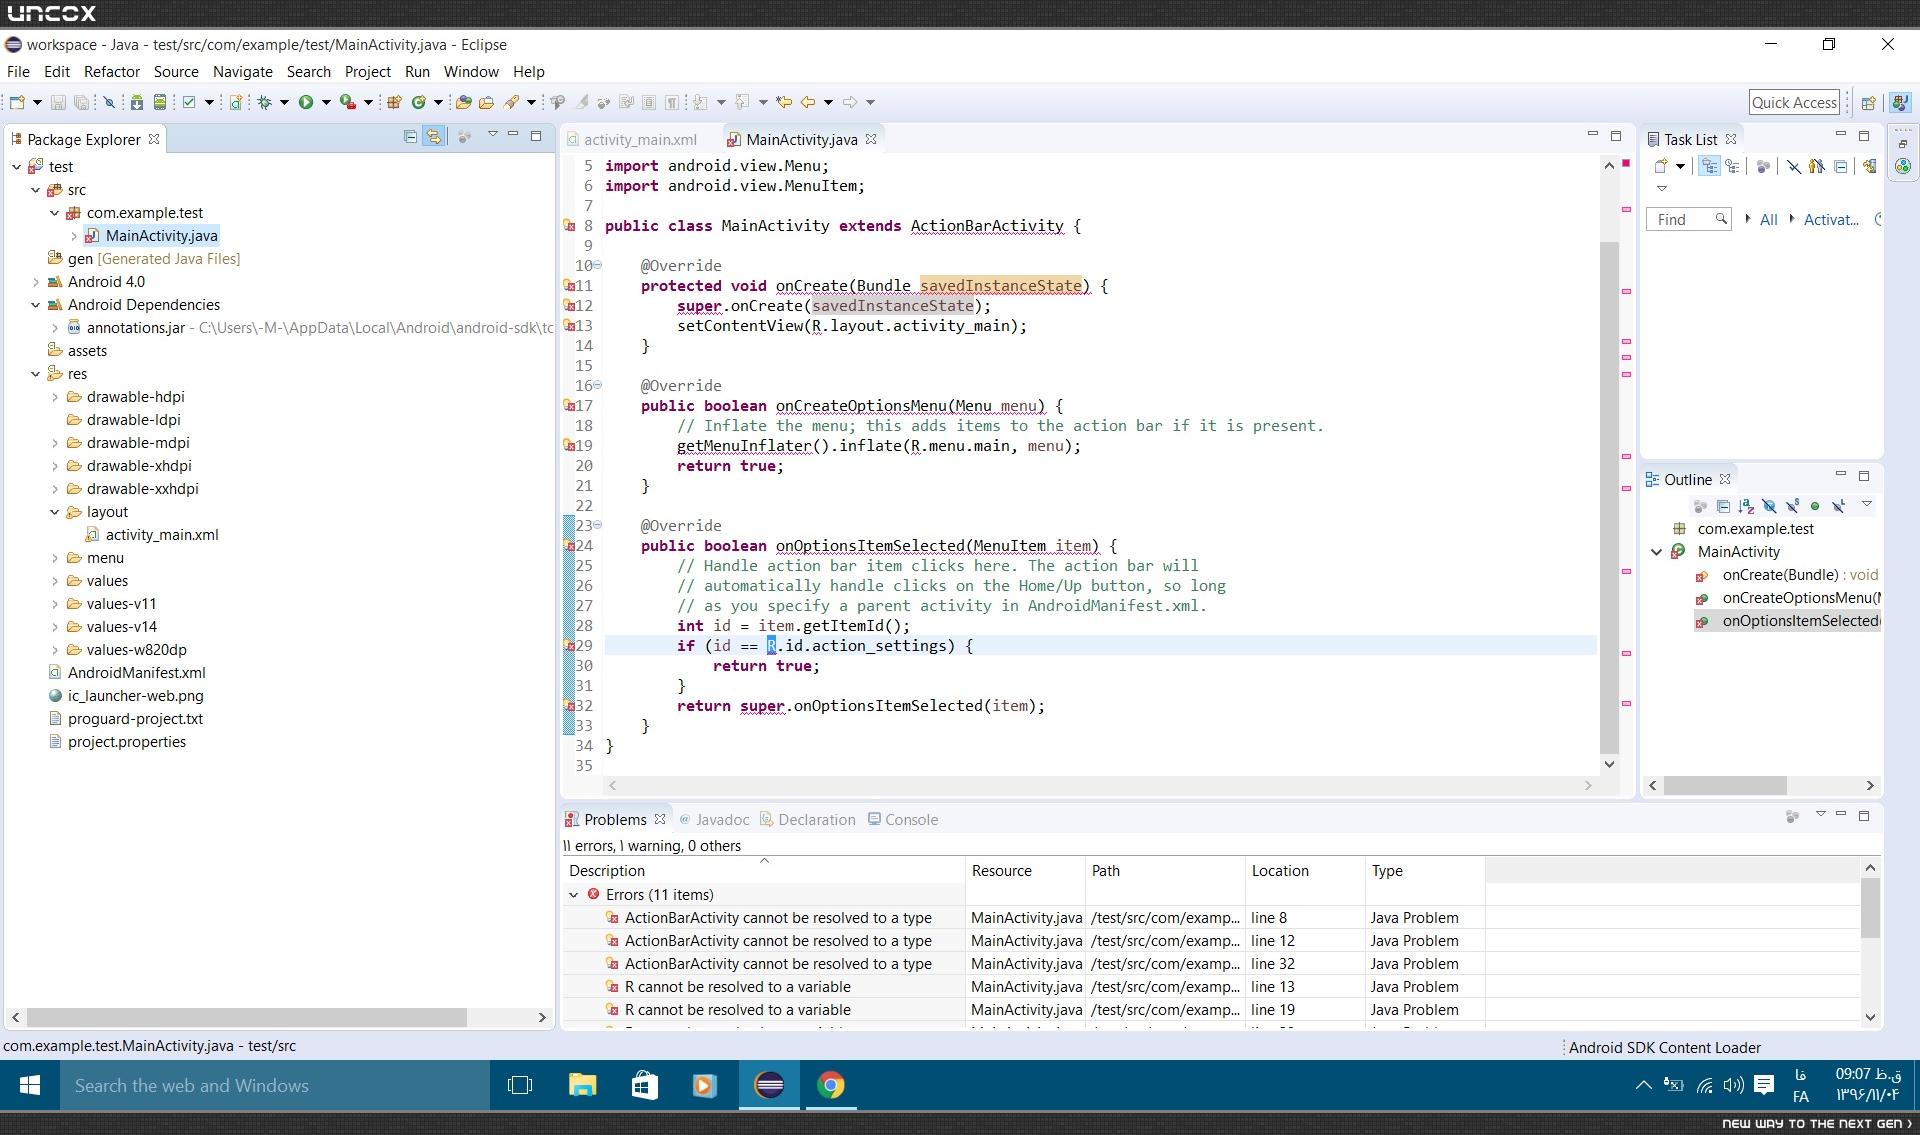Click the Debug bug icon
Viewport: 1920px width, 1135px height.
[264, 102]
